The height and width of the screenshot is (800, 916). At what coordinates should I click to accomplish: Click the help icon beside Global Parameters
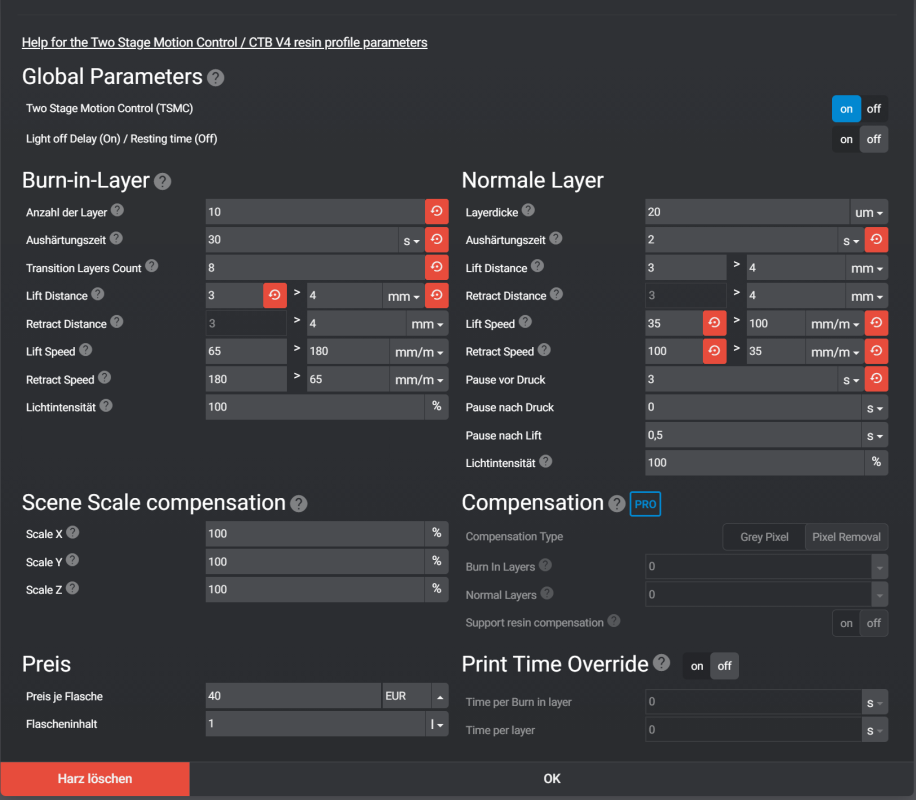point(216,78)
